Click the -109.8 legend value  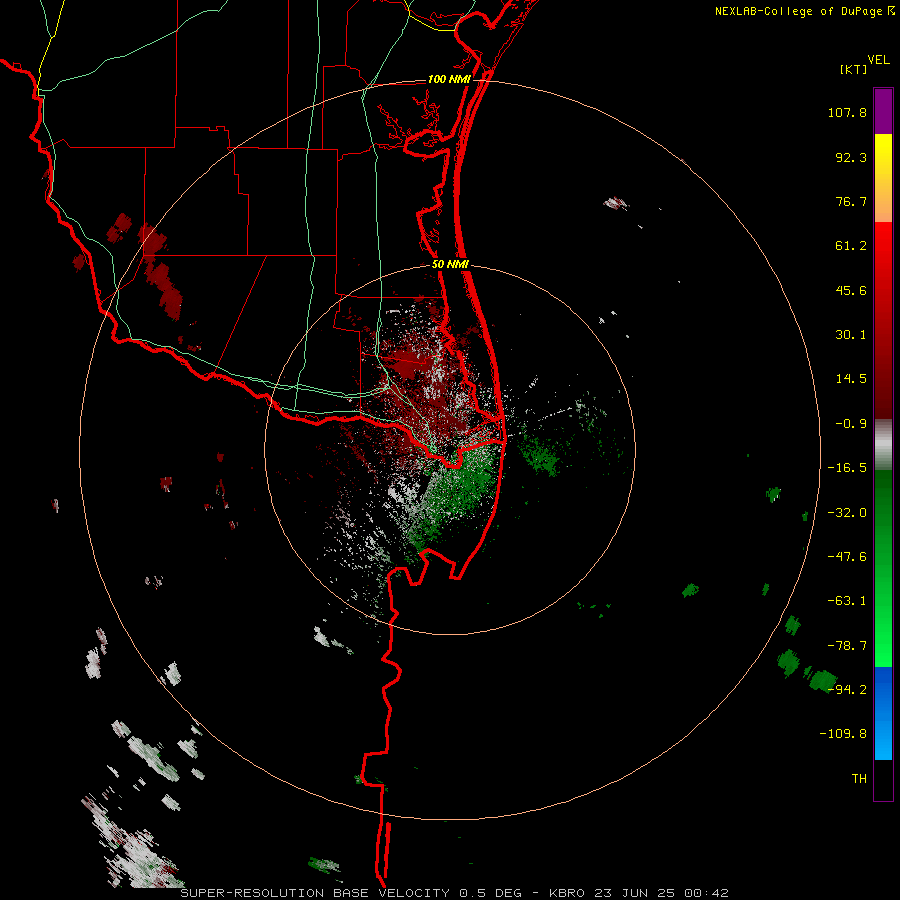click(843, 734)
